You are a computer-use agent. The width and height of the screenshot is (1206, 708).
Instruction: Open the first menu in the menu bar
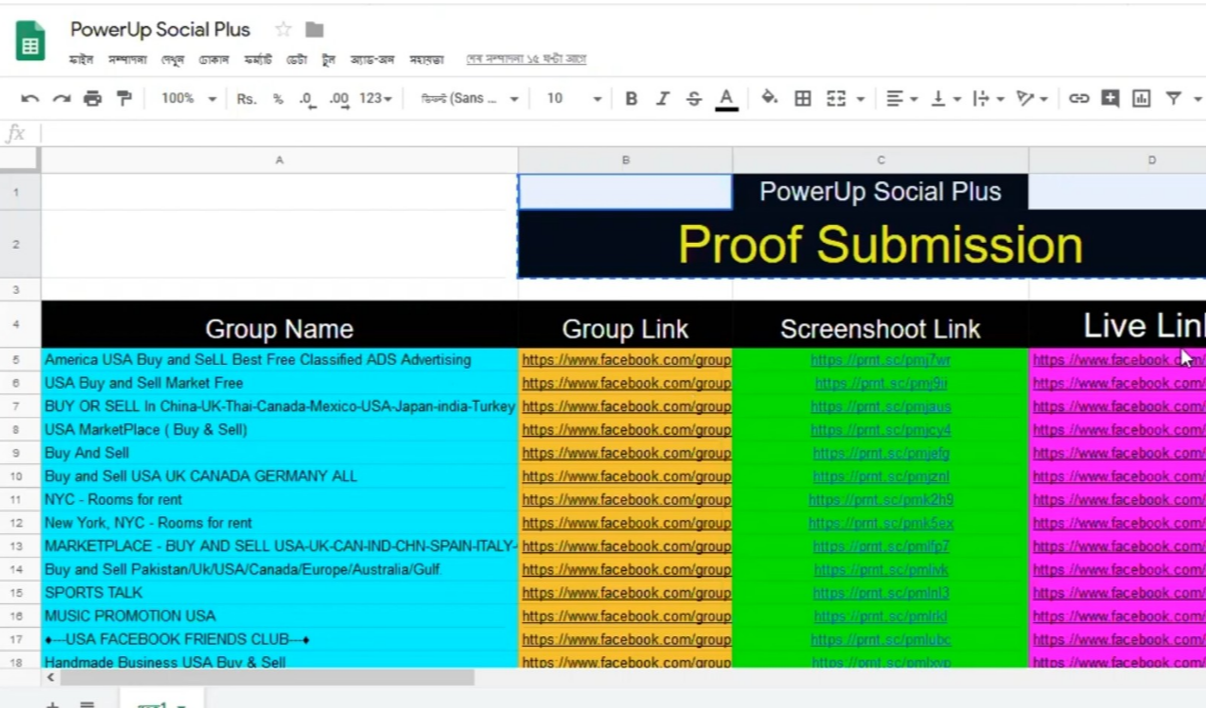click(x=81, y=60)
